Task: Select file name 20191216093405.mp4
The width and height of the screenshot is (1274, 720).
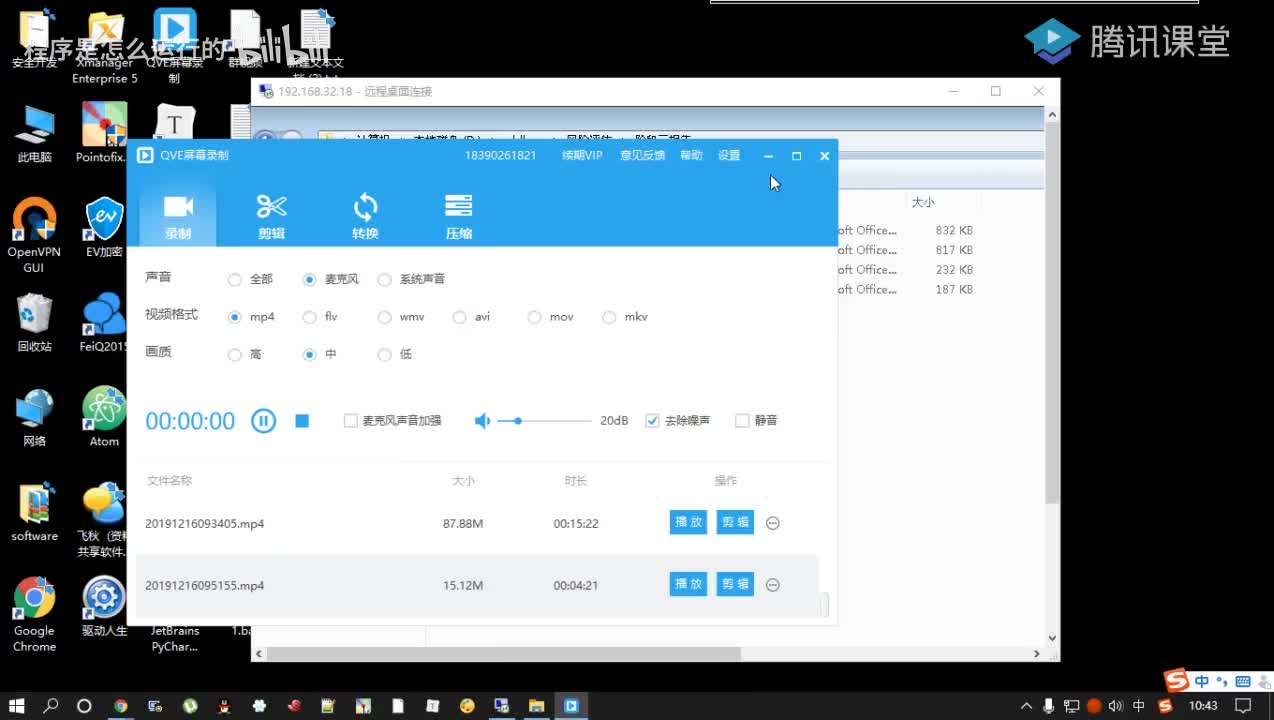Action: tap(204, 524)
